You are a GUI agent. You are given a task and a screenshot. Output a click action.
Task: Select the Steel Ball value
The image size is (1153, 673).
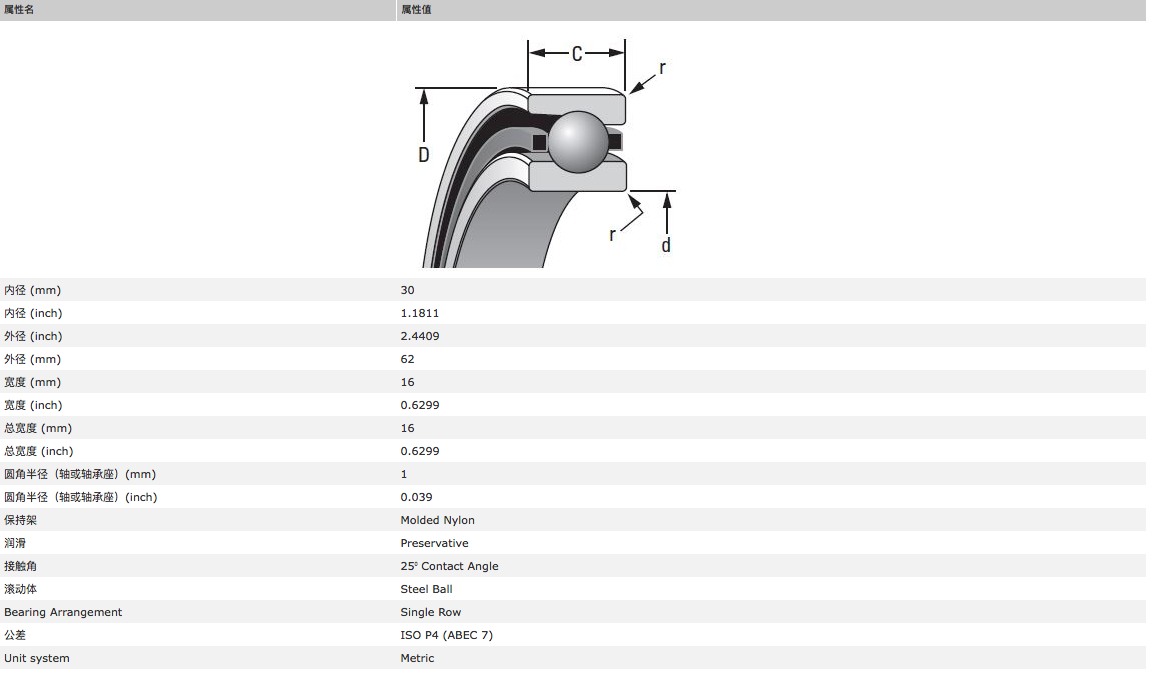[x=426, y=589]
